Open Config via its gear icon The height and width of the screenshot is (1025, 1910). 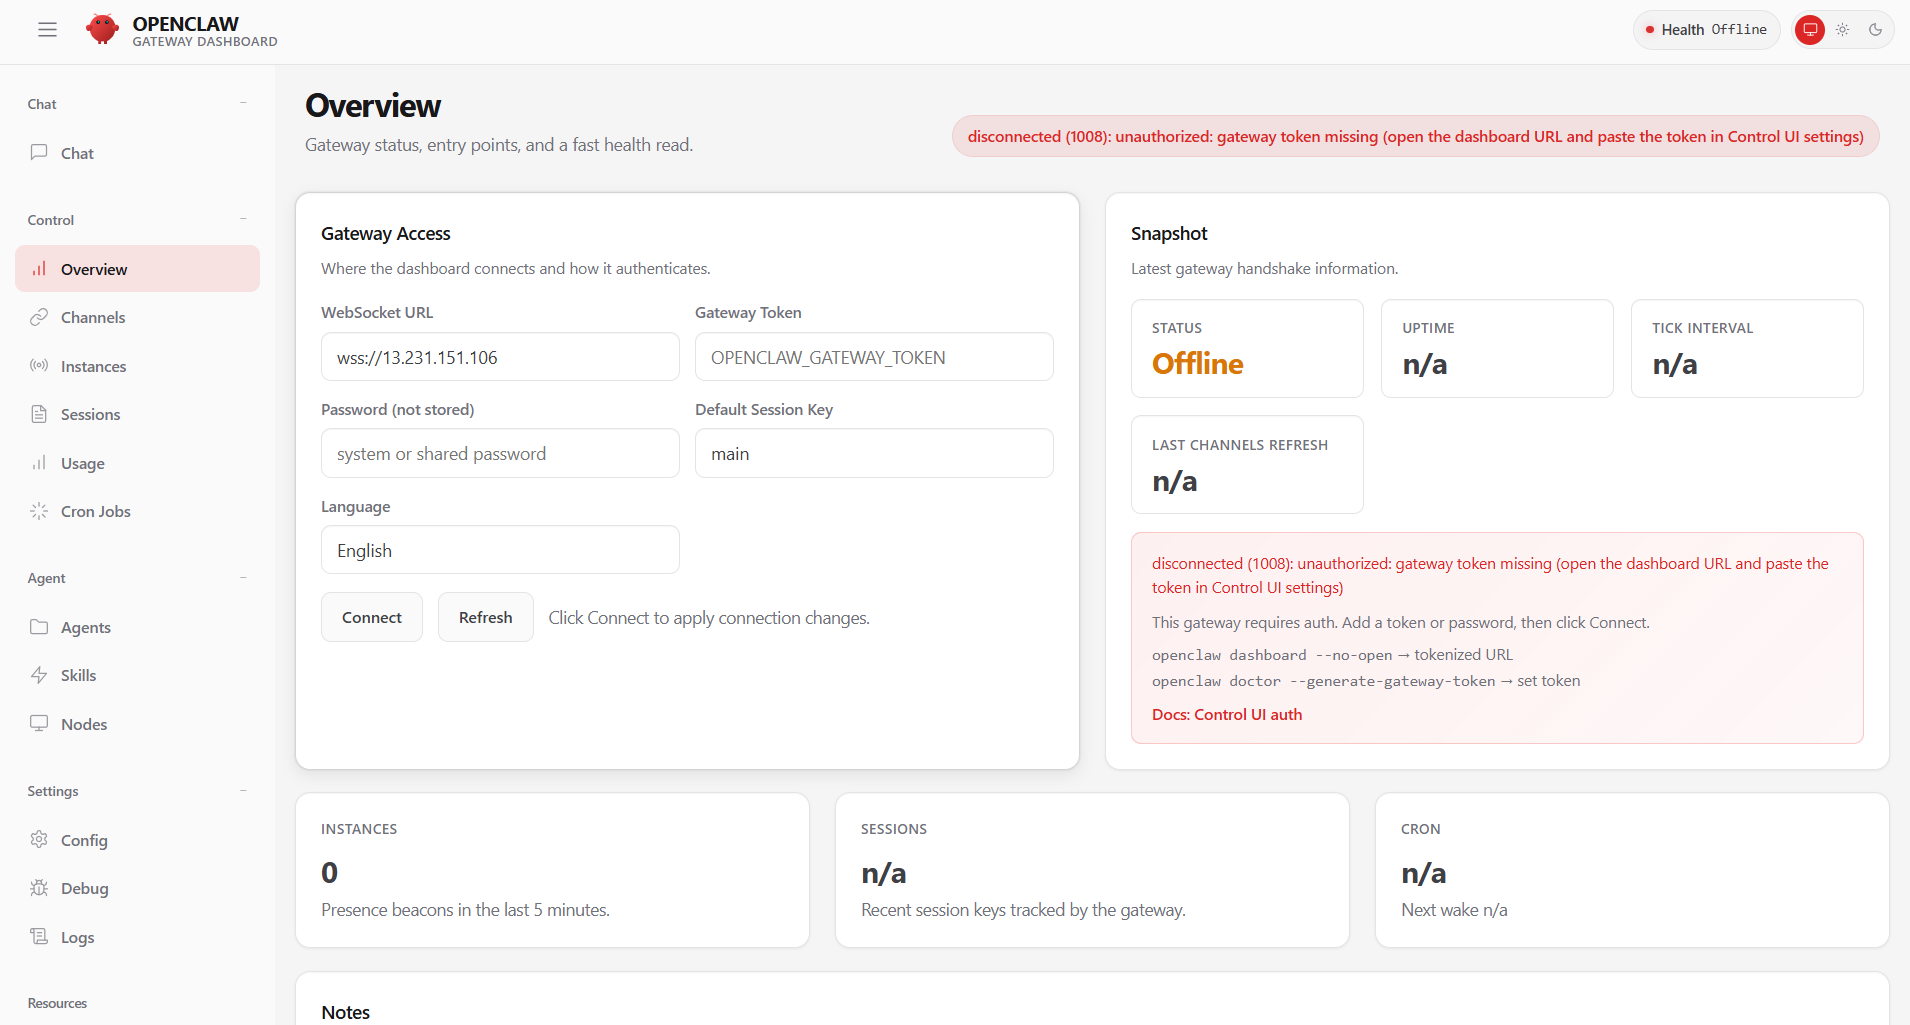39,840
